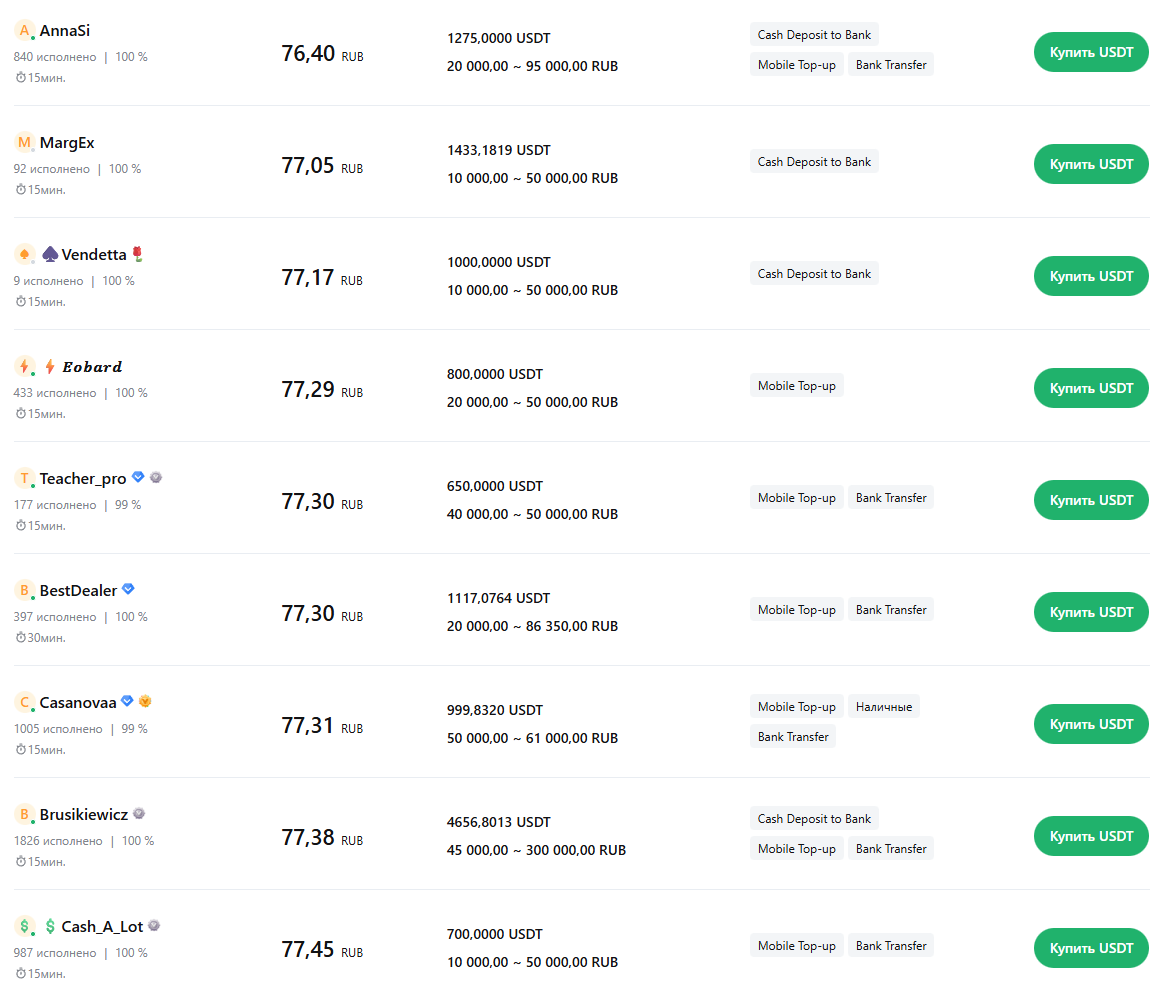Open the Vendetta seller profile name
The width and height of the screenshot is (1157, 996).
[x=94, y=255]
